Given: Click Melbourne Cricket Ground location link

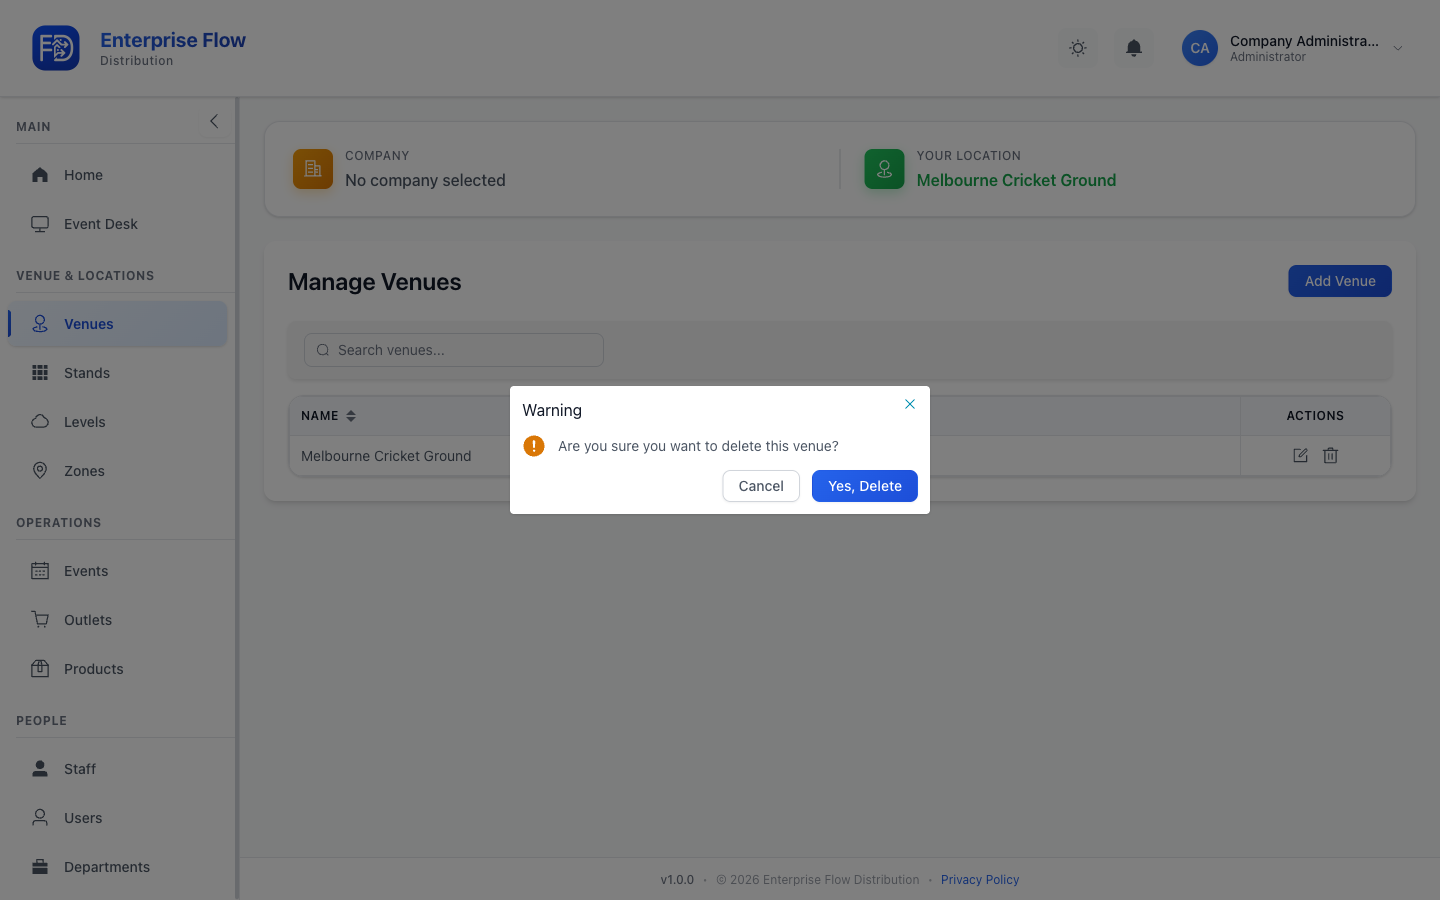Looking at the screenshot, I should 1016,180.
